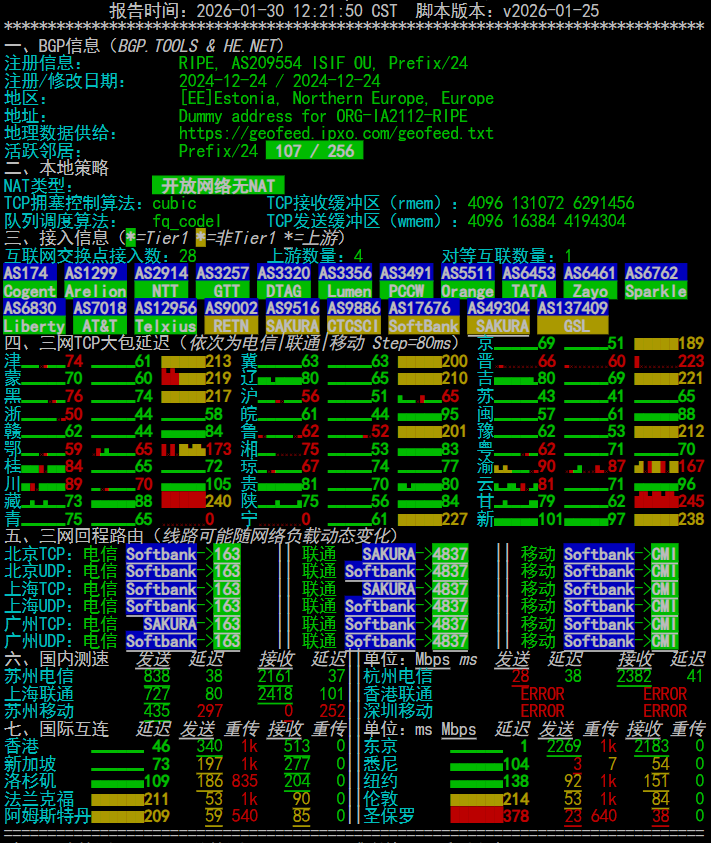Image resolution: width=711 pixels, height=843 pixels.
Task: Click the PCCW label
Action: [406, 291]
